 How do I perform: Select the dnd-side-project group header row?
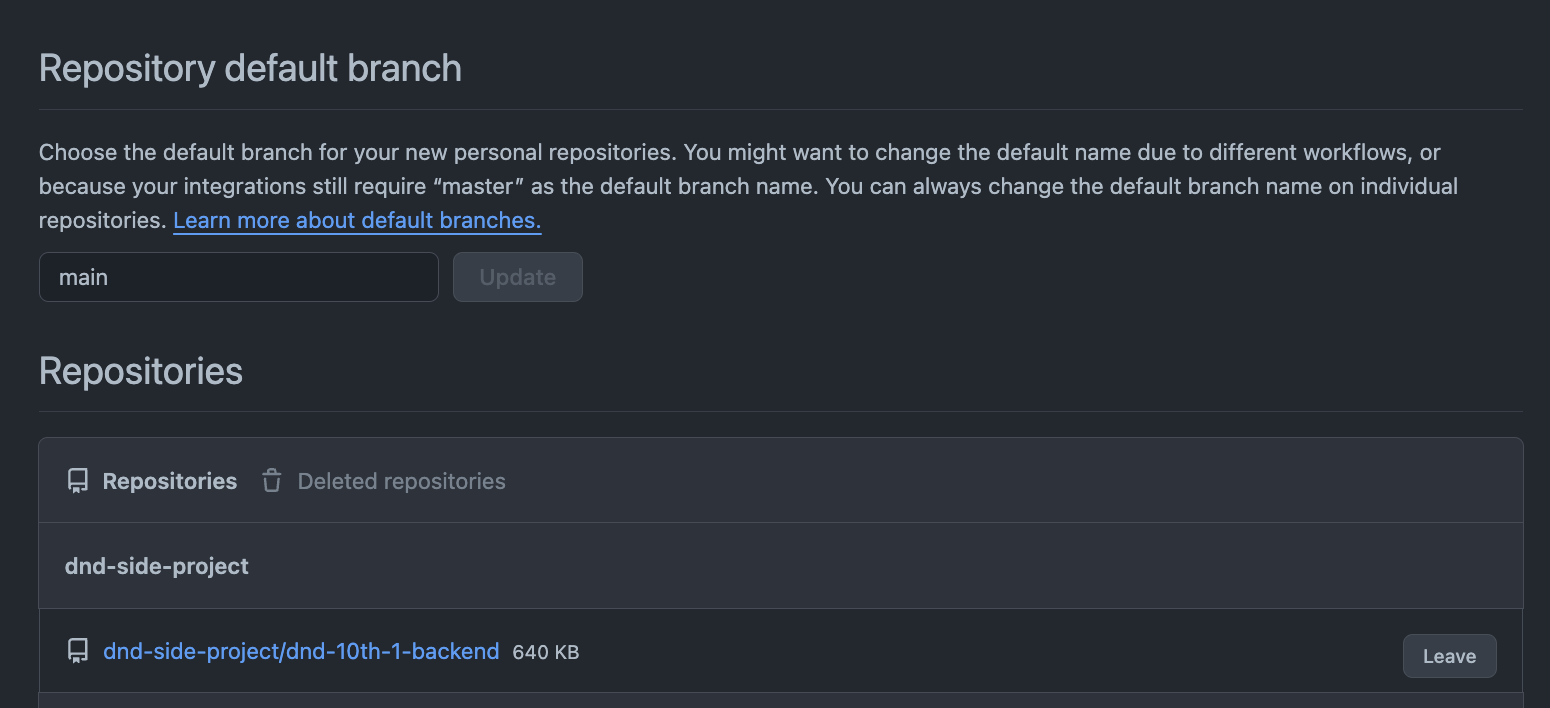[x=781, y=566]
